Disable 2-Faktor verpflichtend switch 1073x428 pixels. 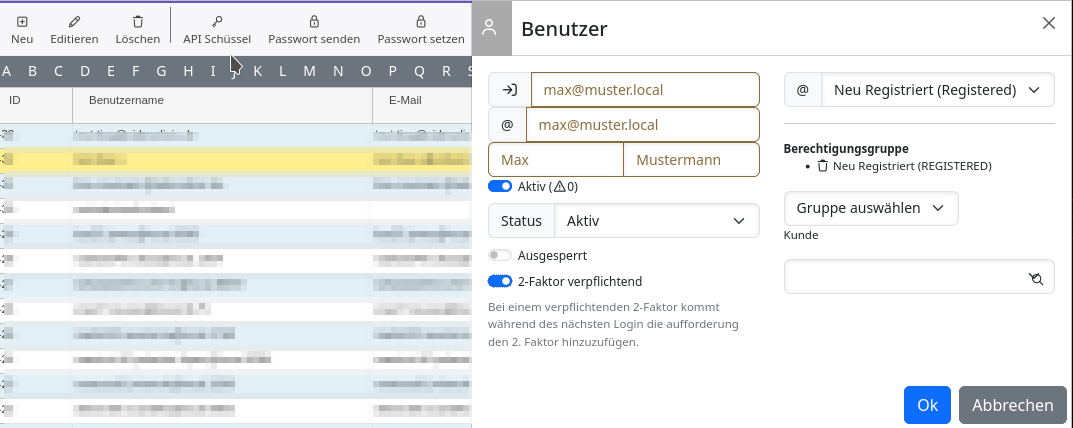click(500, 281)
